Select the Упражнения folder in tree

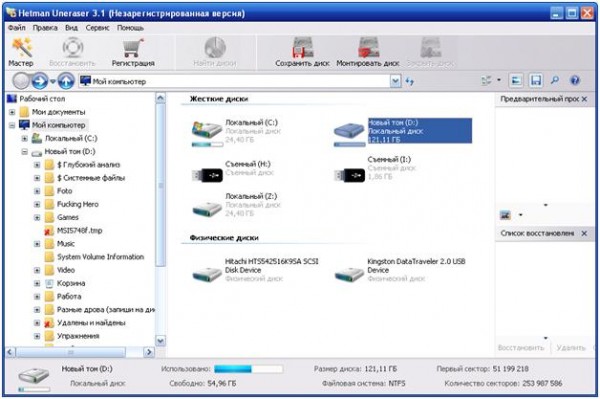click(78, 336)
